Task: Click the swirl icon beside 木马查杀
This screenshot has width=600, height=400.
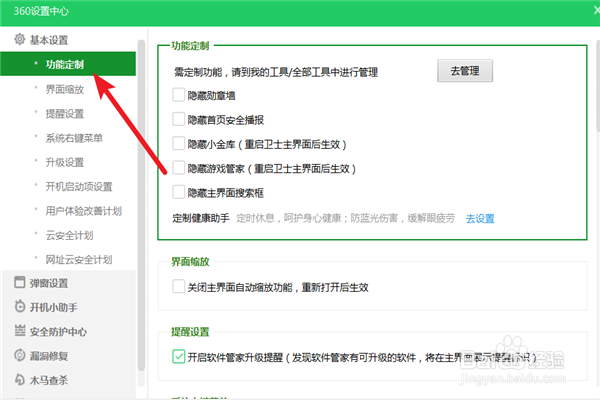Action: [x=20, y=379]
